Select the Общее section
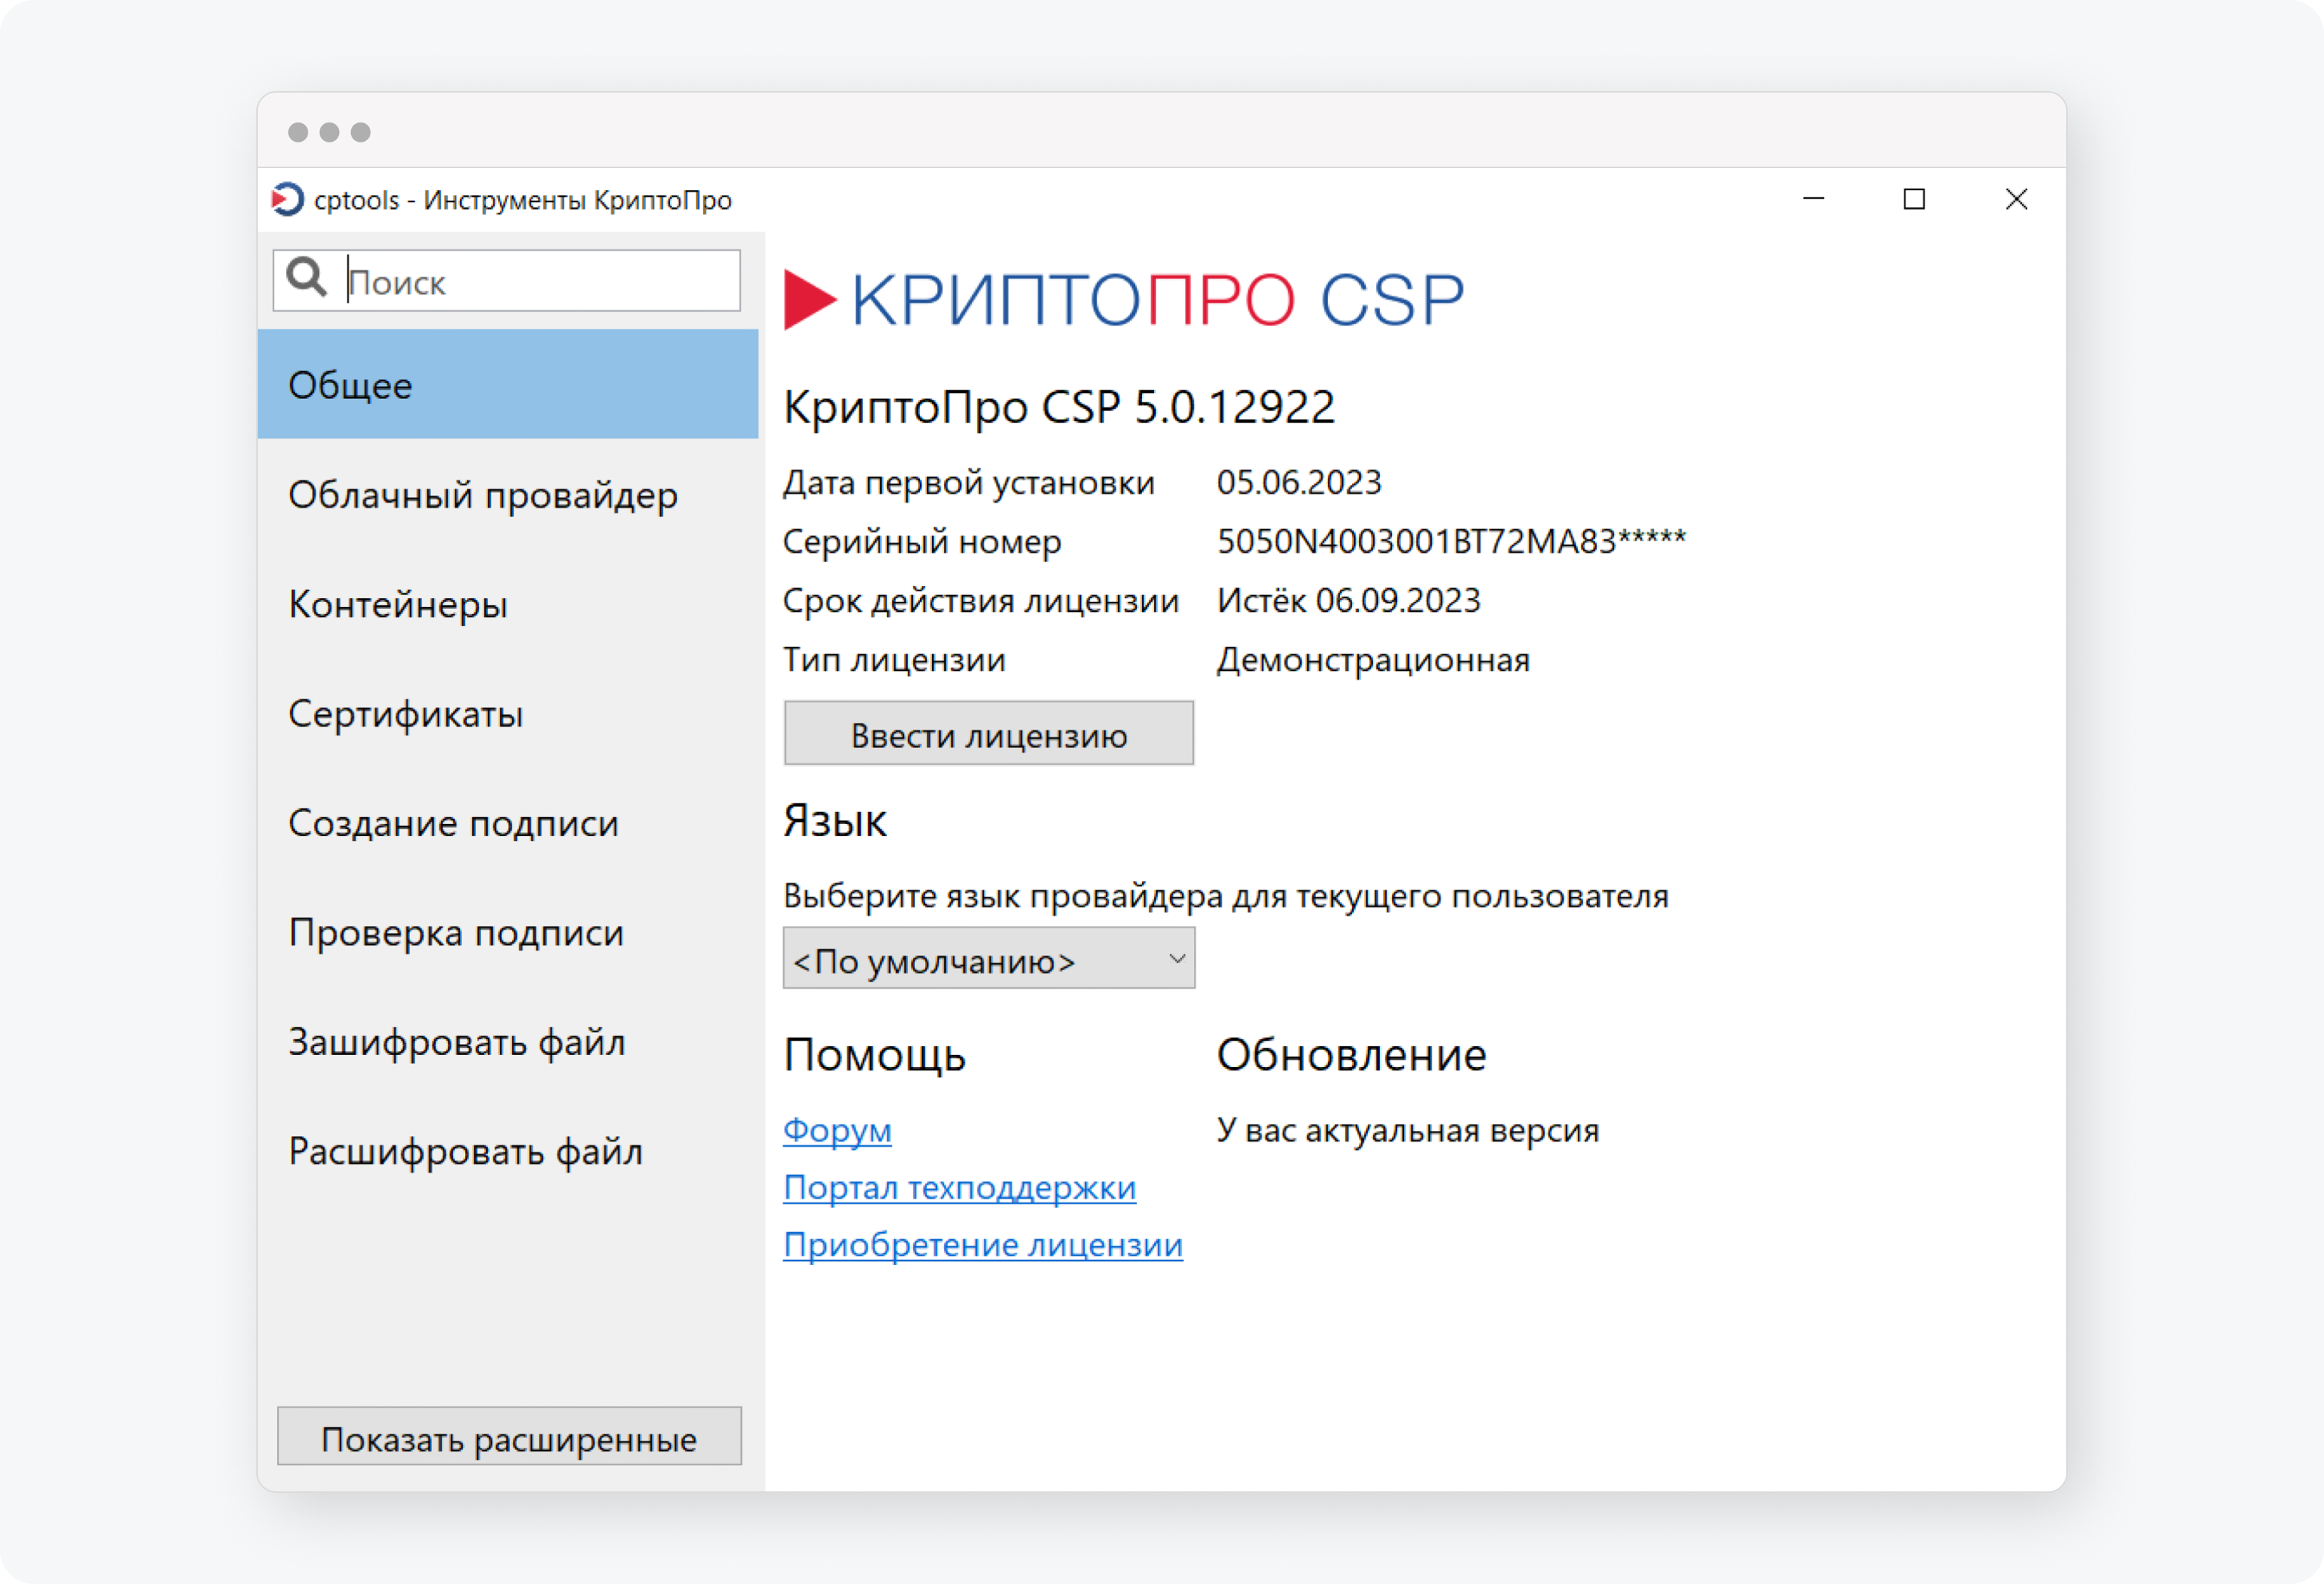This screenshot has height=1584, width=2324. pos(508,384)
